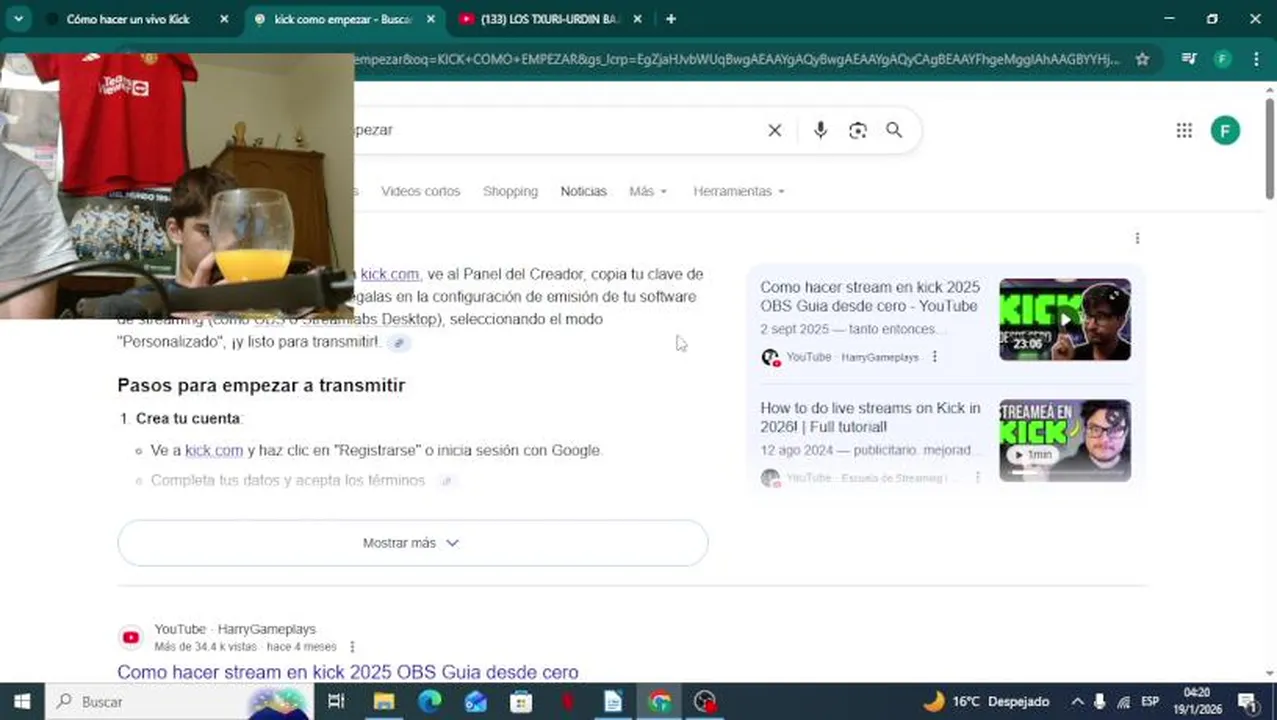Click the YouTube favicon of the HarryGameplays result

pyautogui.click(x=131, y=637)
